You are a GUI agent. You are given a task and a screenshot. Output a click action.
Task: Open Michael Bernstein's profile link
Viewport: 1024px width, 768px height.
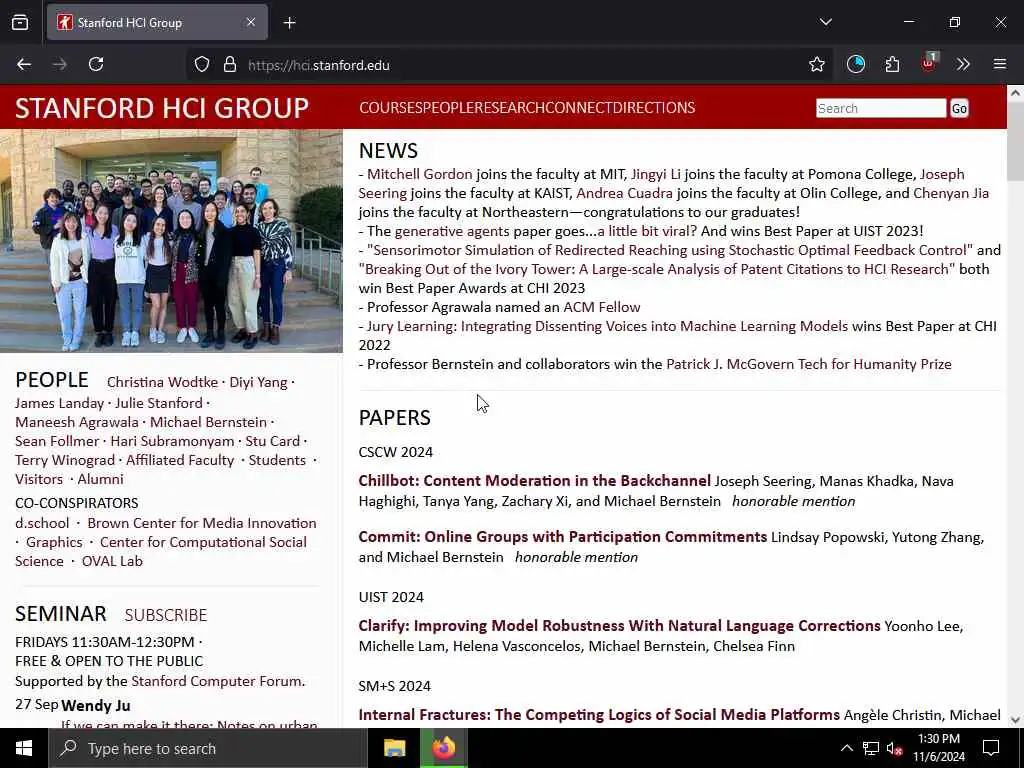[x=208, y=423]
